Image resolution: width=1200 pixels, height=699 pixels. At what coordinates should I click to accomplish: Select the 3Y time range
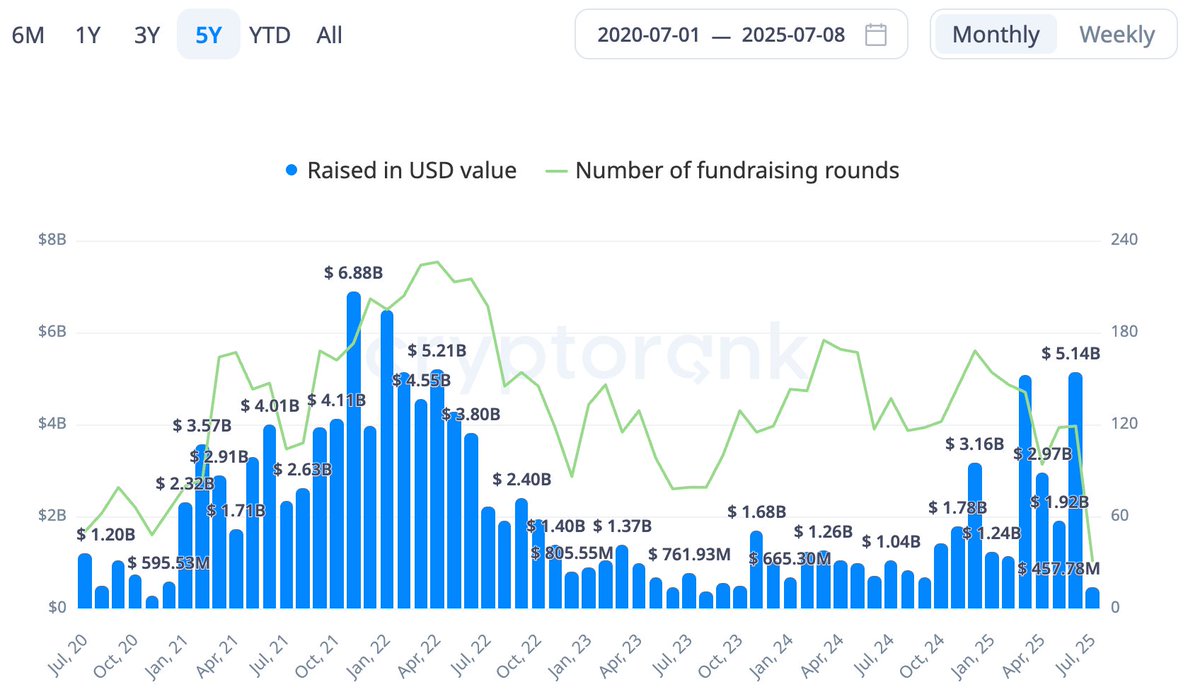tap(146, 34)
